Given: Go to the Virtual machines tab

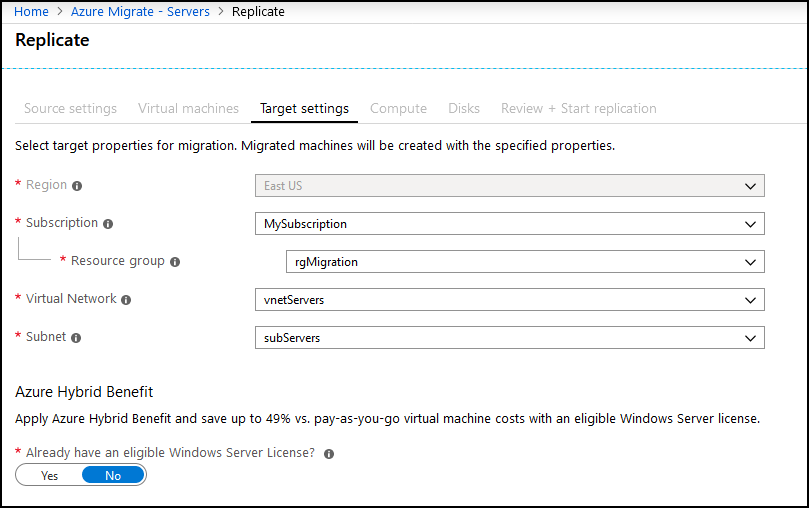Looking at the screenshot, I should coord(188,108).
